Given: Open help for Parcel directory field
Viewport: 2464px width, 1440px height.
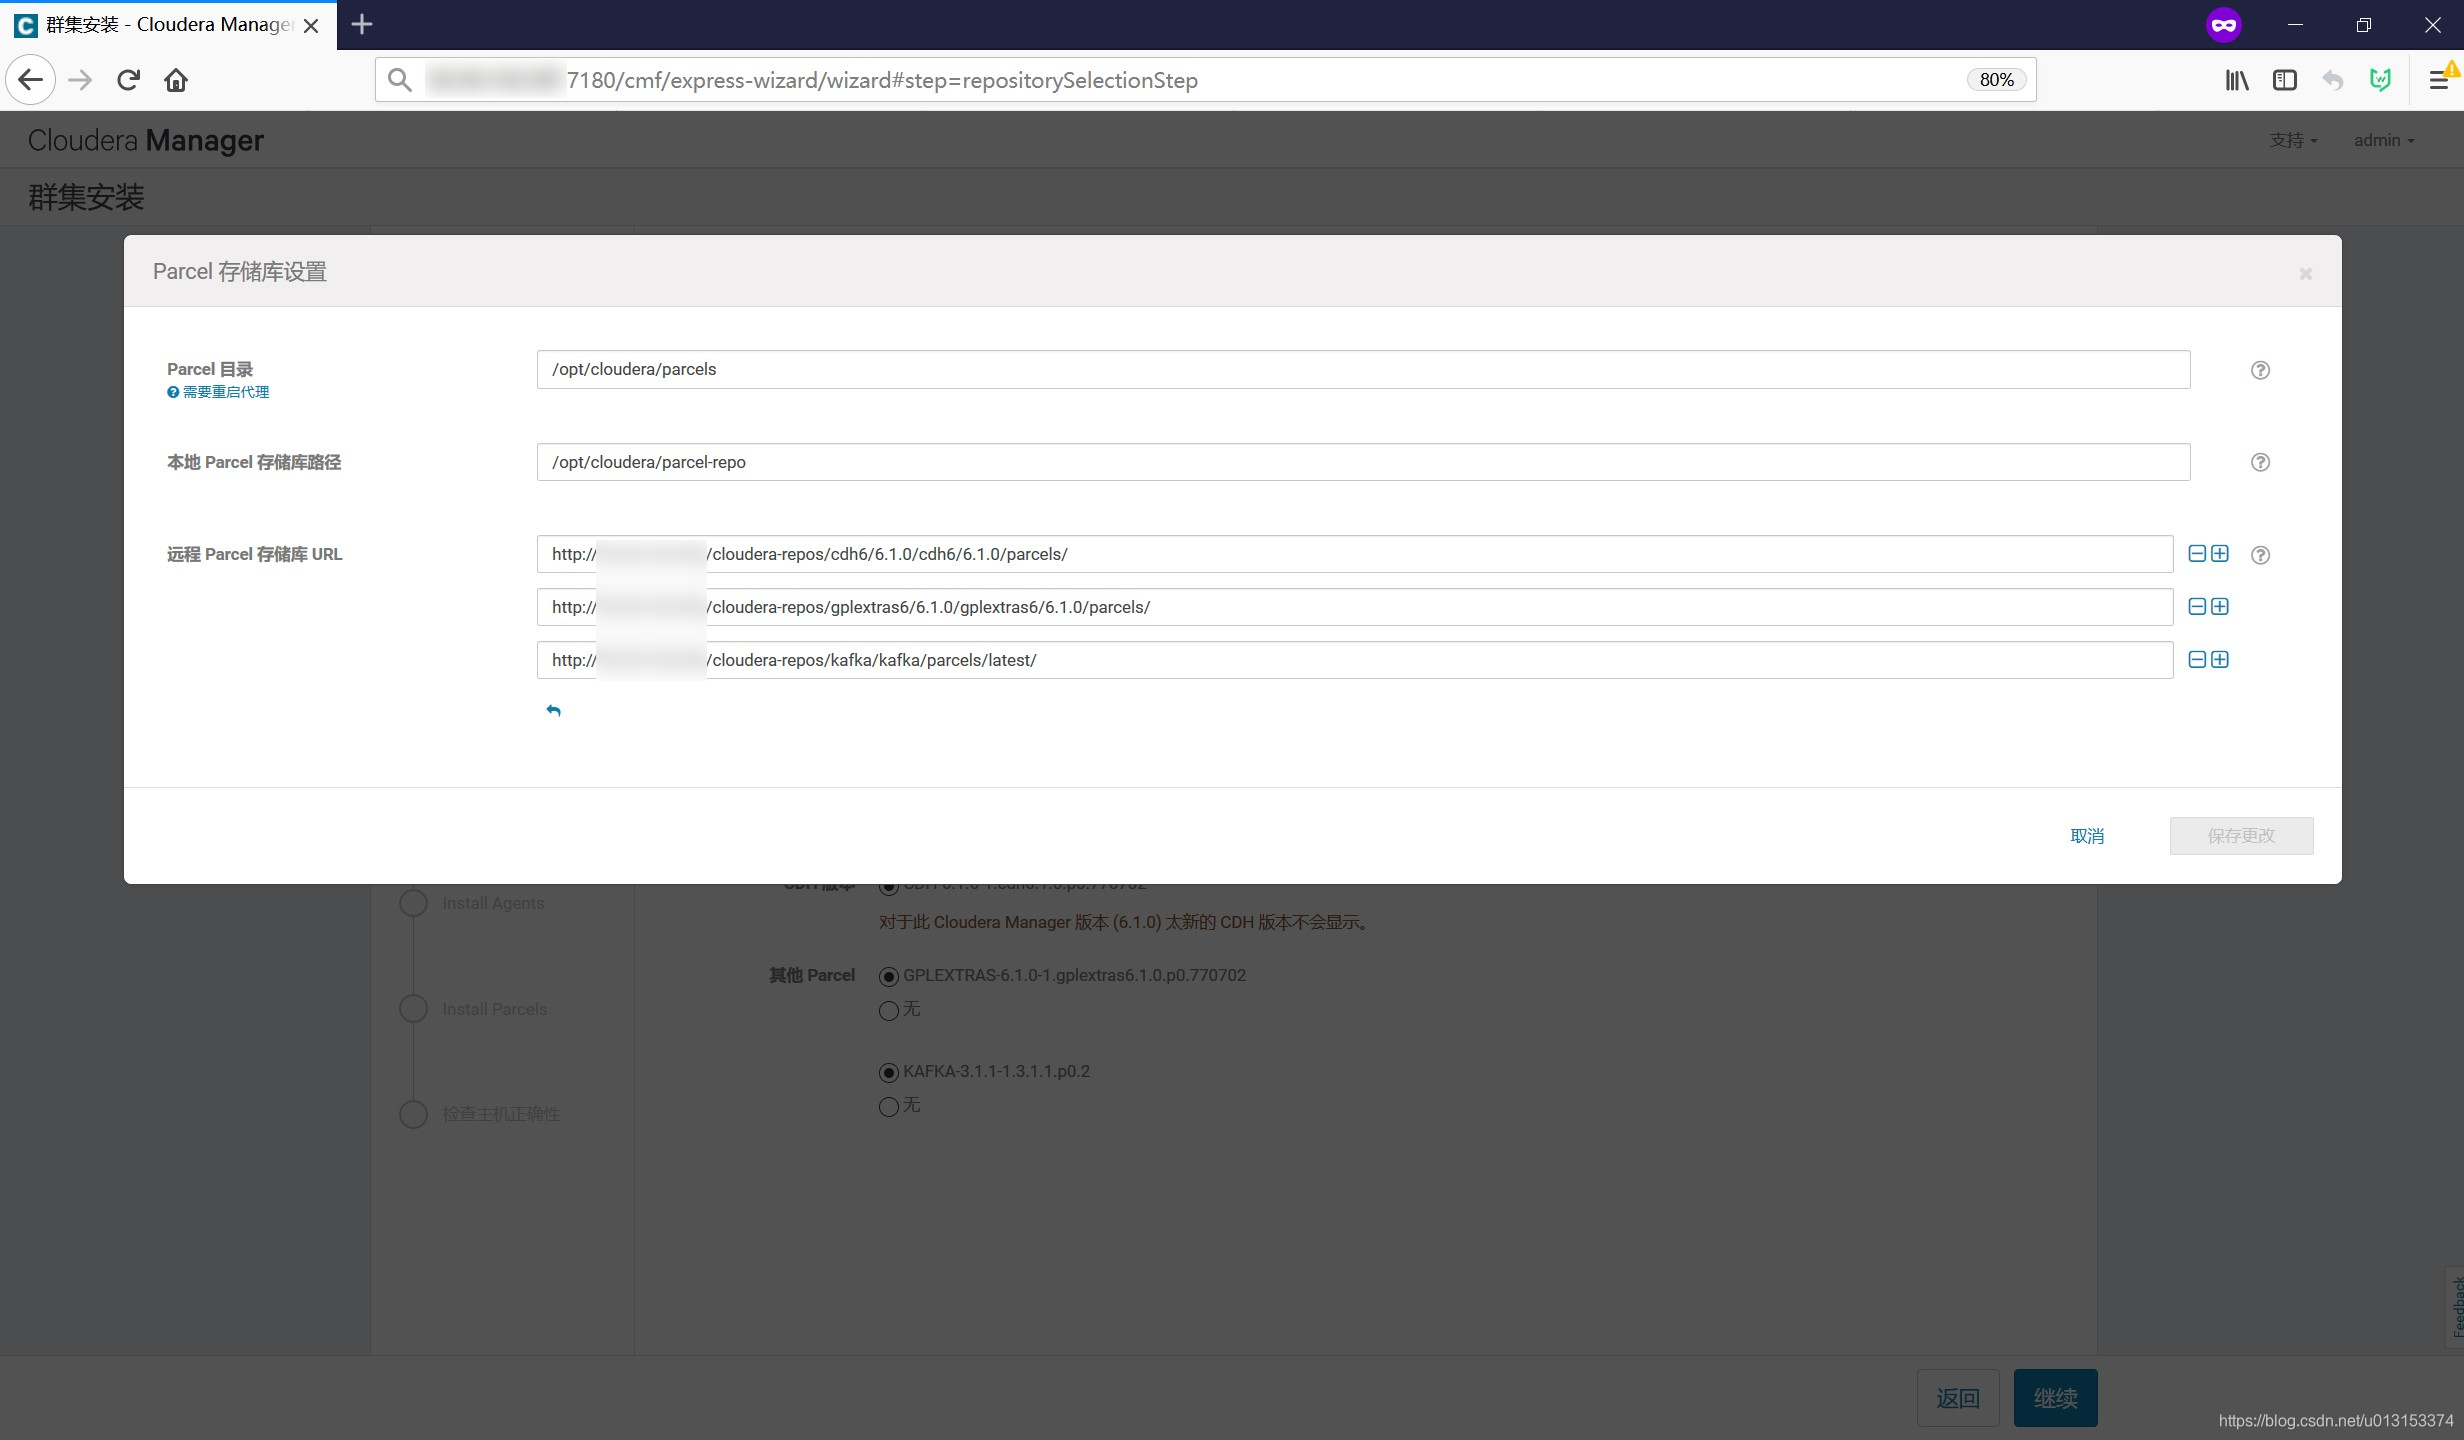Looking at the screenshot, I should 2260,370.
